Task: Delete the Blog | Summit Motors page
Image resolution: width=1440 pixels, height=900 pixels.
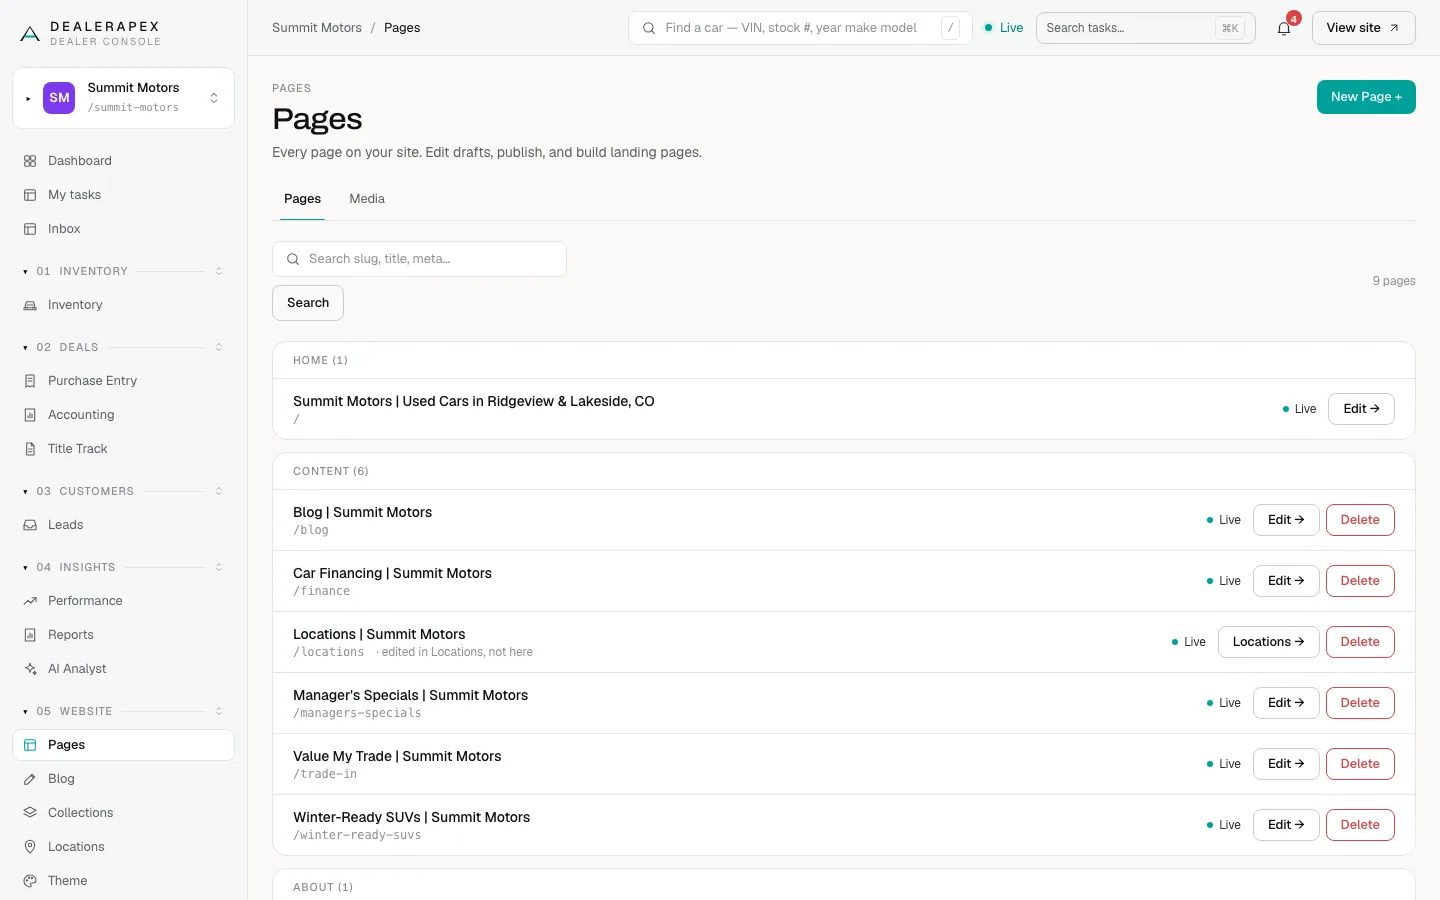Action: [x=1360, y=520]
